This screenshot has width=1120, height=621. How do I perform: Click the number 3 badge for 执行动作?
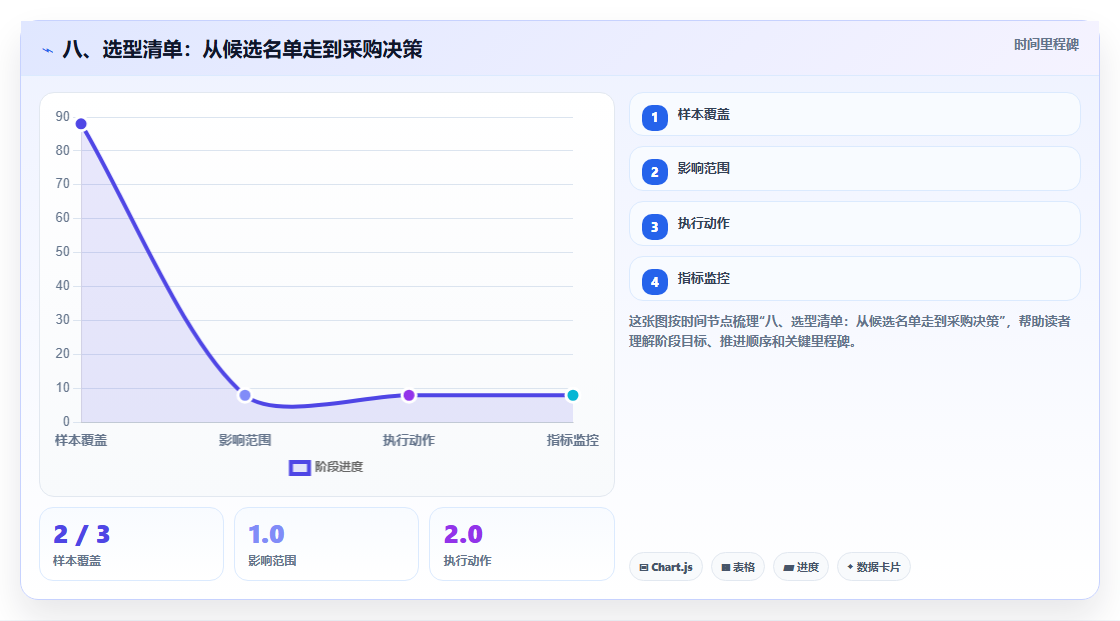[x=654, y=227]
